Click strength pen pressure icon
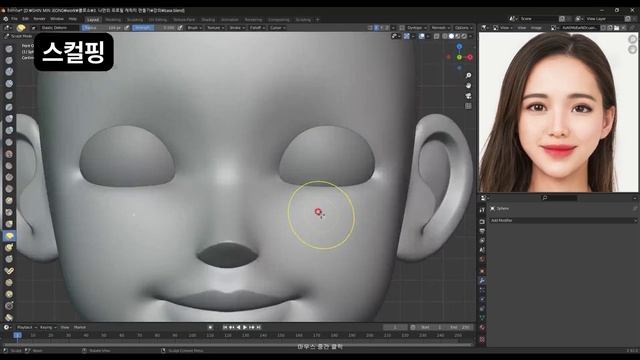The height and width of the screenshot is (360, 640). pos(180,28)
